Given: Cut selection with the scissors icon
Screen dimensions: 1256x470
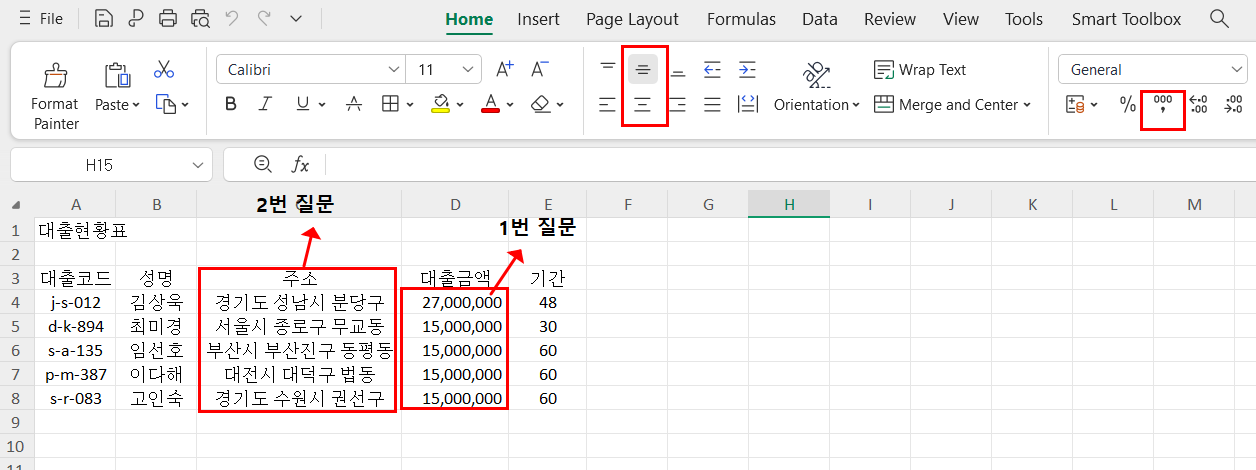Looking at the screenshot, I should (x=164, y=70).
